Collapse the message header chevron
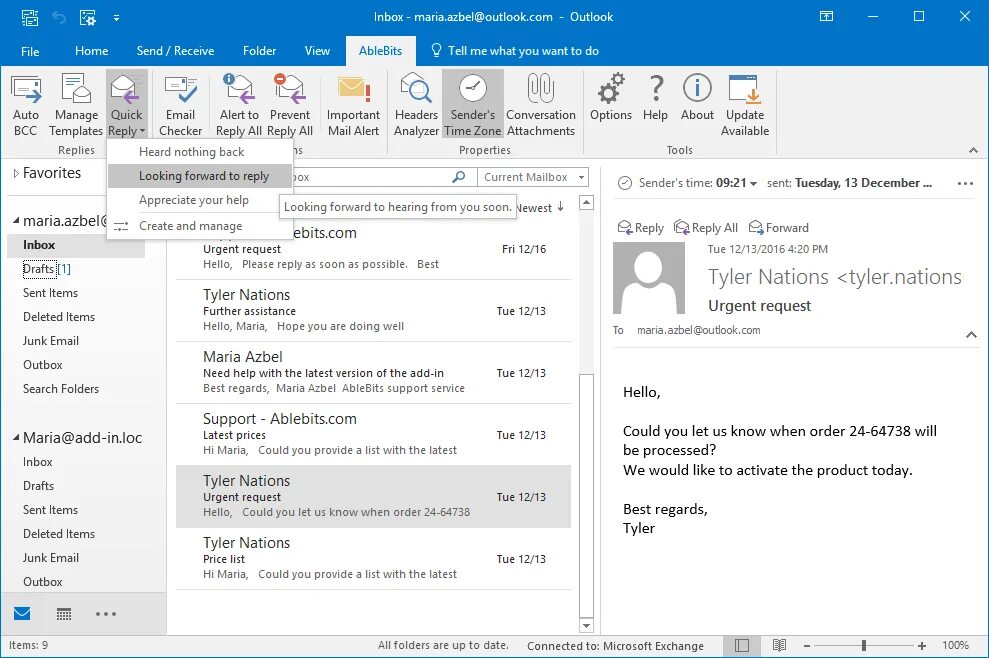 coord(971,335)
